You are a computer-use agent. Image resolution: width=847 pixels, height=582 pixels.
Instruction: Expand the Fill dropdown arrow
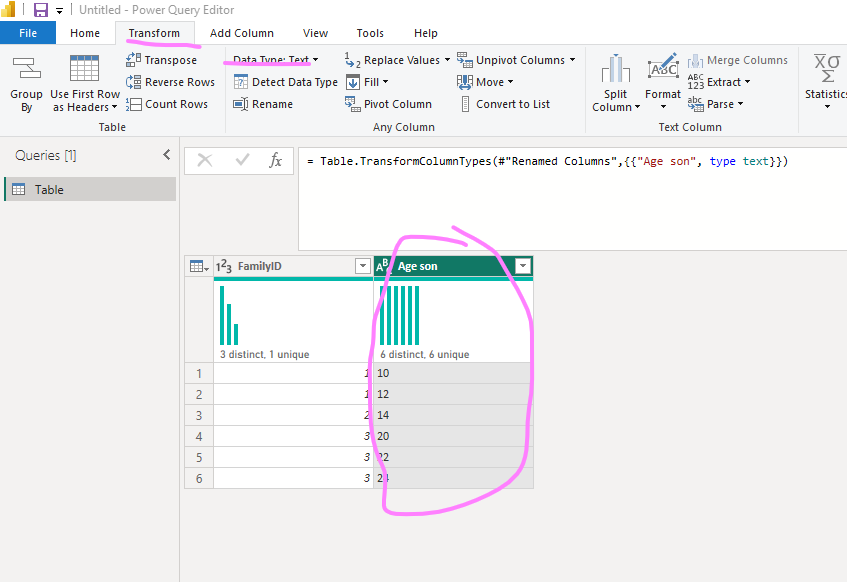coord(385,82)
